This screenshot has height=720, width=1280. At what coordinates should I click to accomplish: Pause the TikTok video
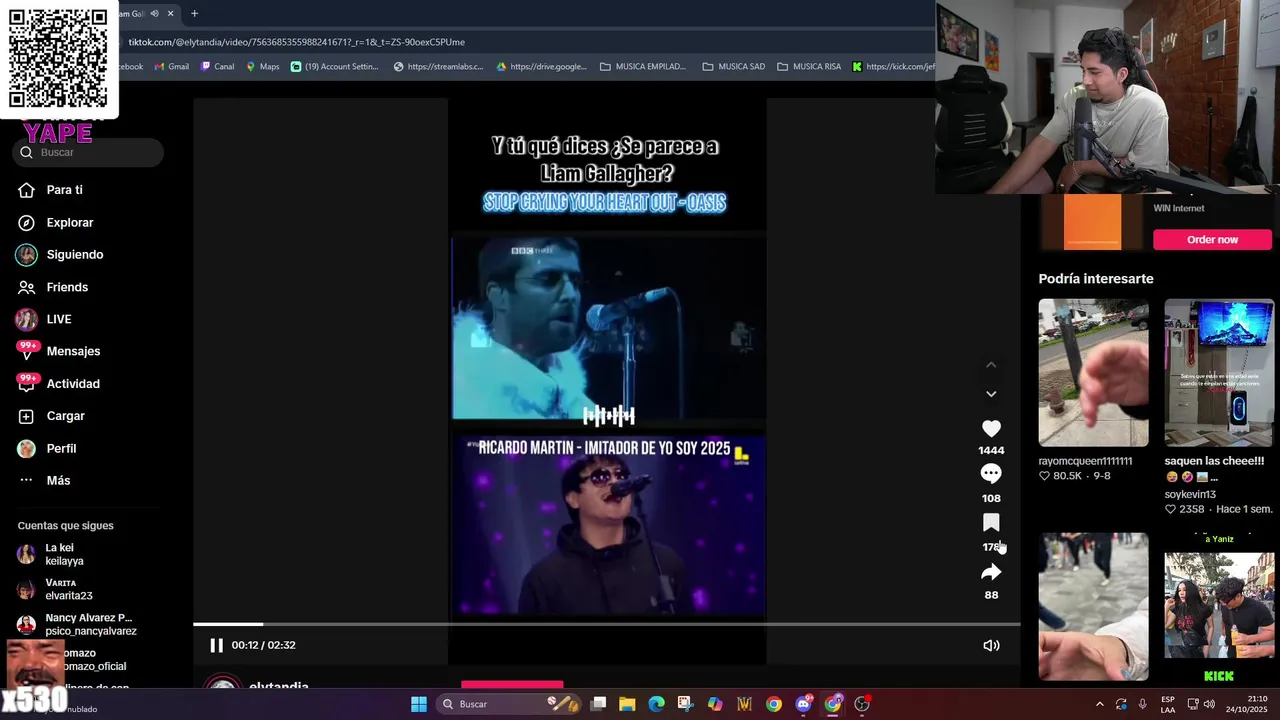pos(216,645)
